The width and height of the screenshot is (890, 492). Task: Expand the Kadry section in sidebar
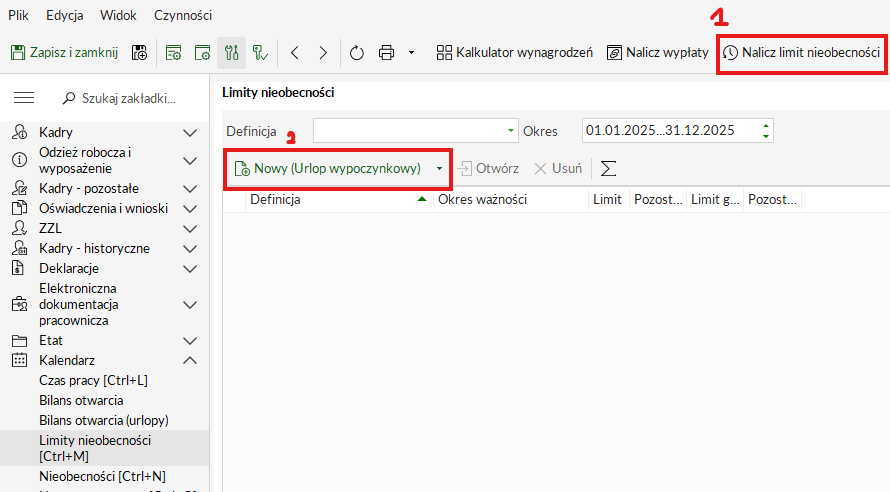click(190, 132)
